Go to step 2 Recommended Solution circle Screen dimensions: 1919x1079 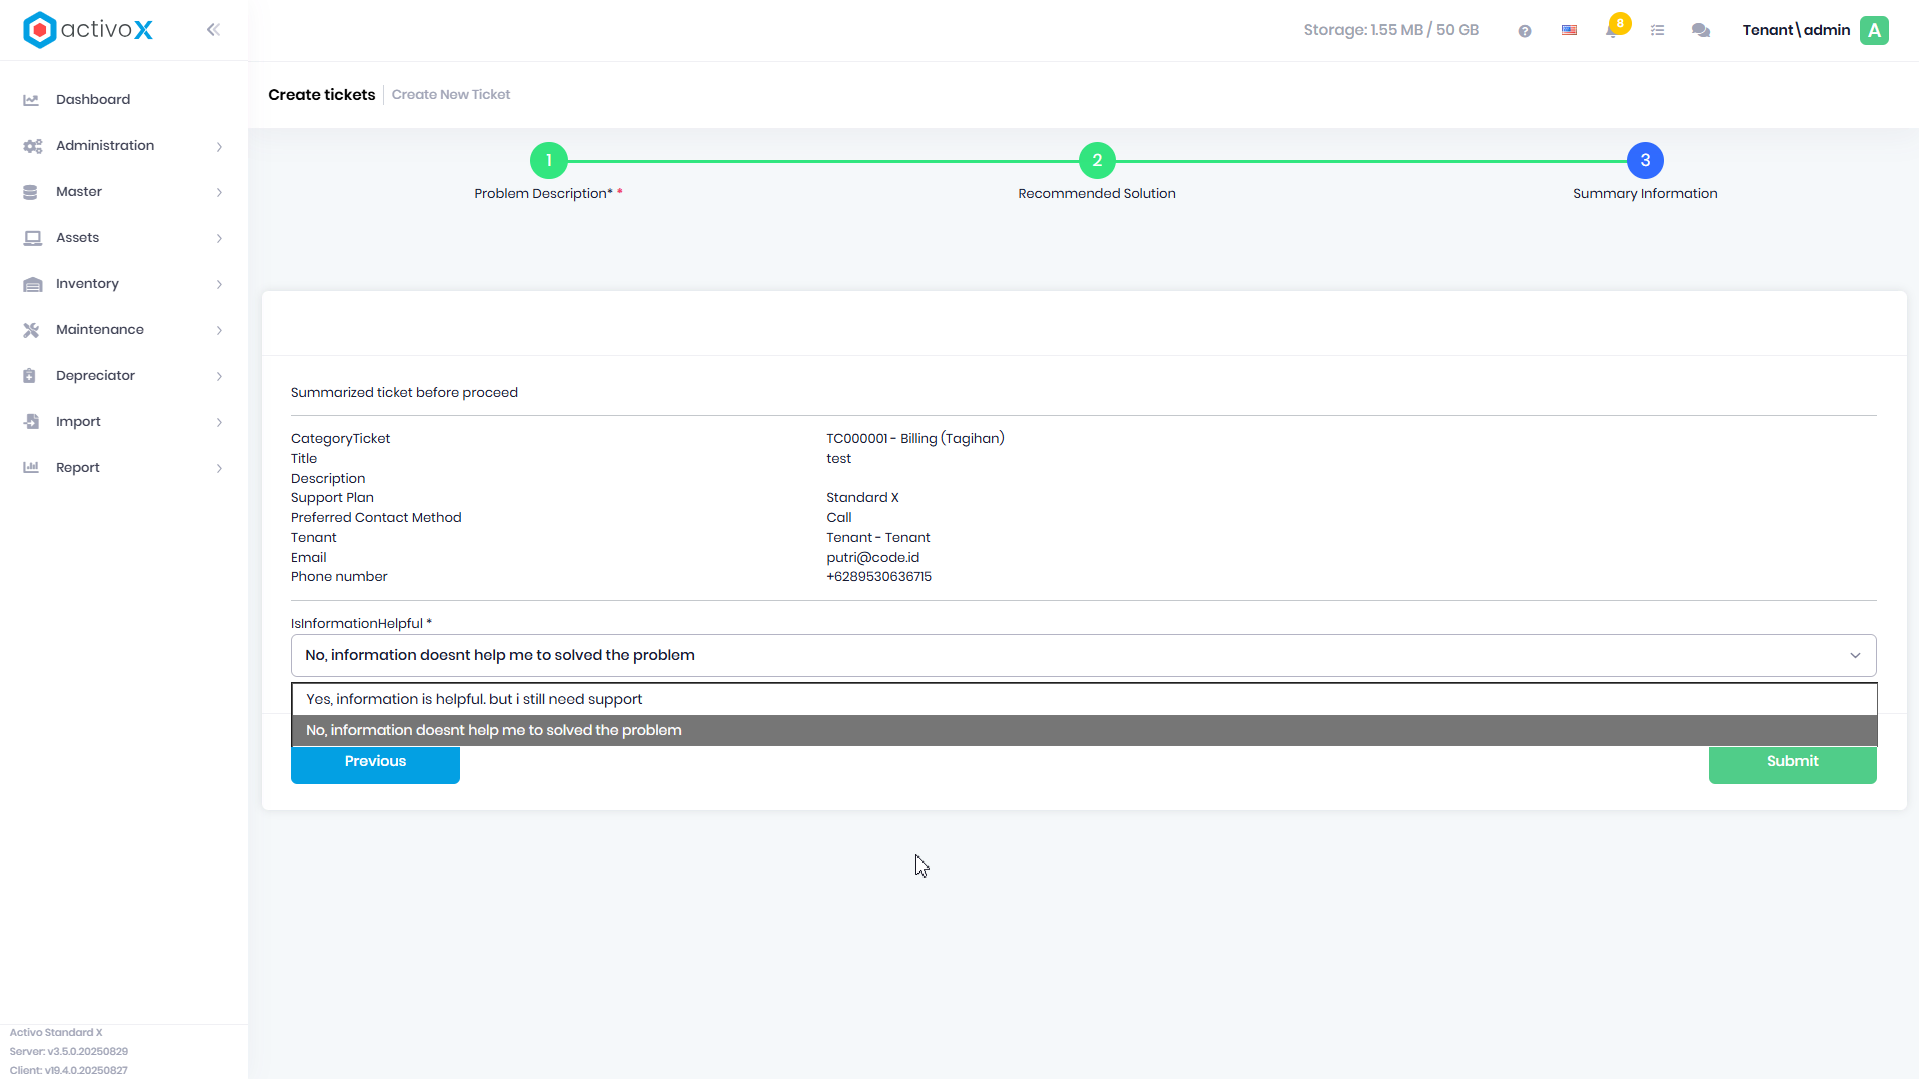1097,161
